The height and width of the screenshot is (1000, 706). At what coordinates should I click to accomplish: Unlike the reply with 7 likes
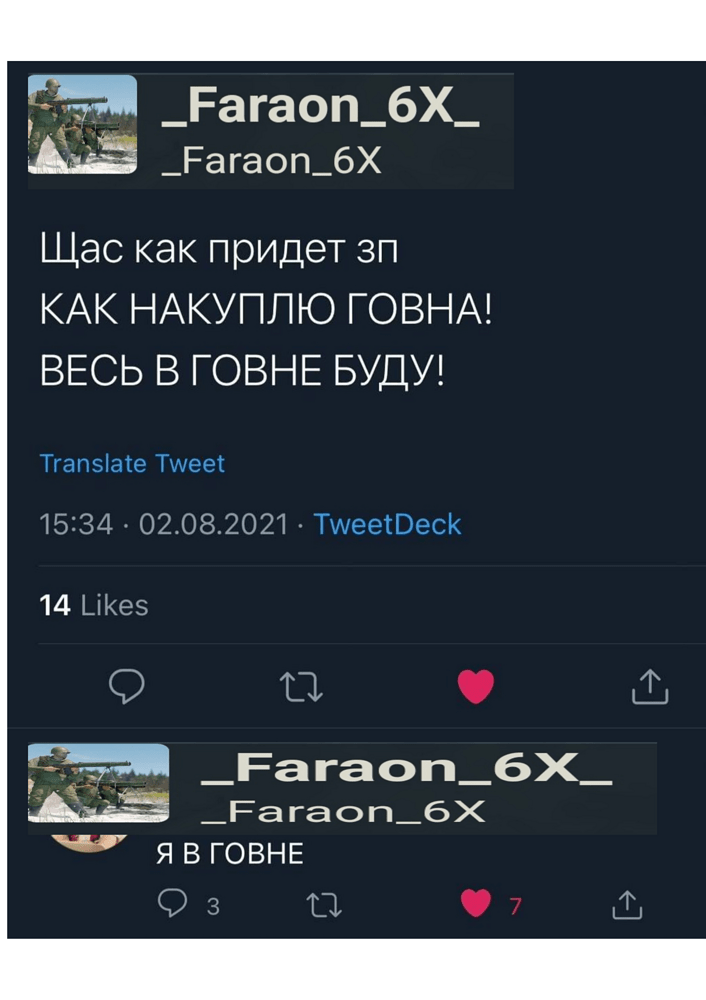[476, 903]
